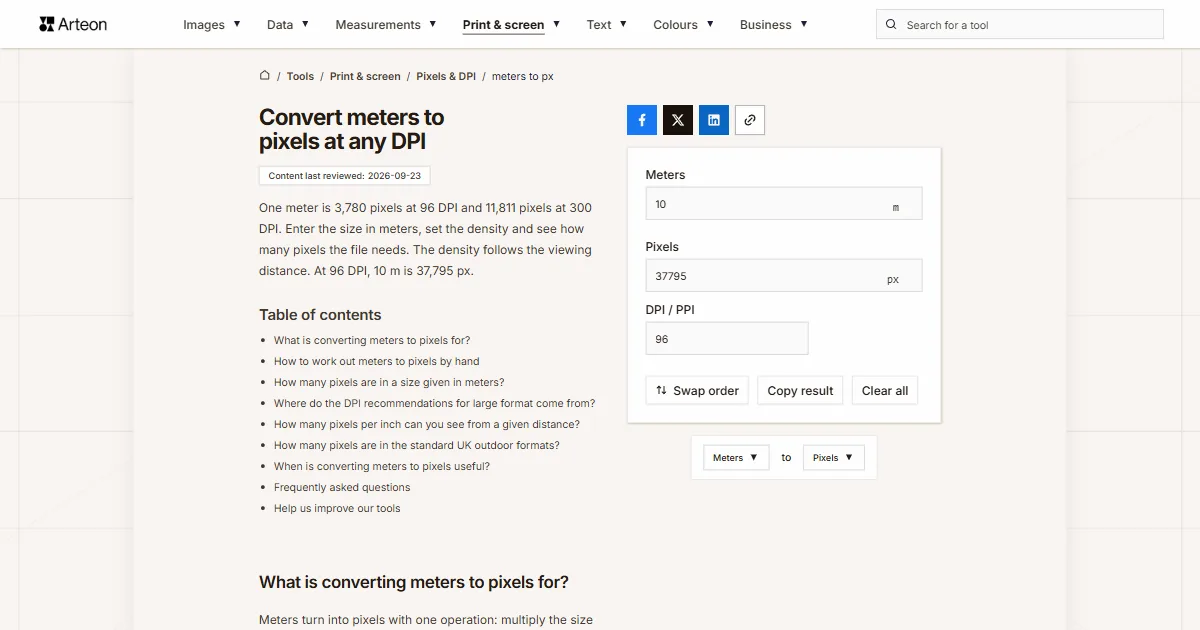Share this page on Facebook
This screenshot has height=630, width=1200.
point(642,120)
